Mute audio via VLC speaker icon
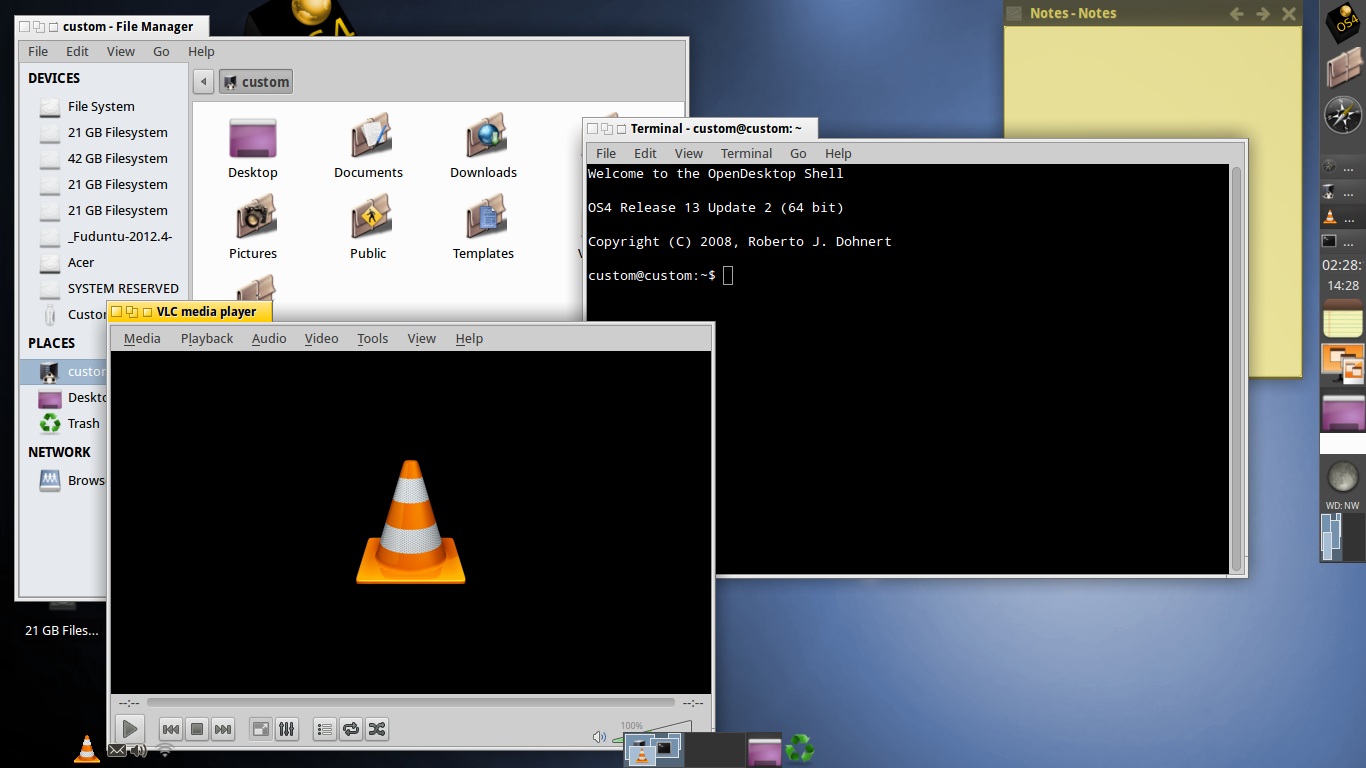Viewport: 1366px width, 768px height. pos(599,737)
